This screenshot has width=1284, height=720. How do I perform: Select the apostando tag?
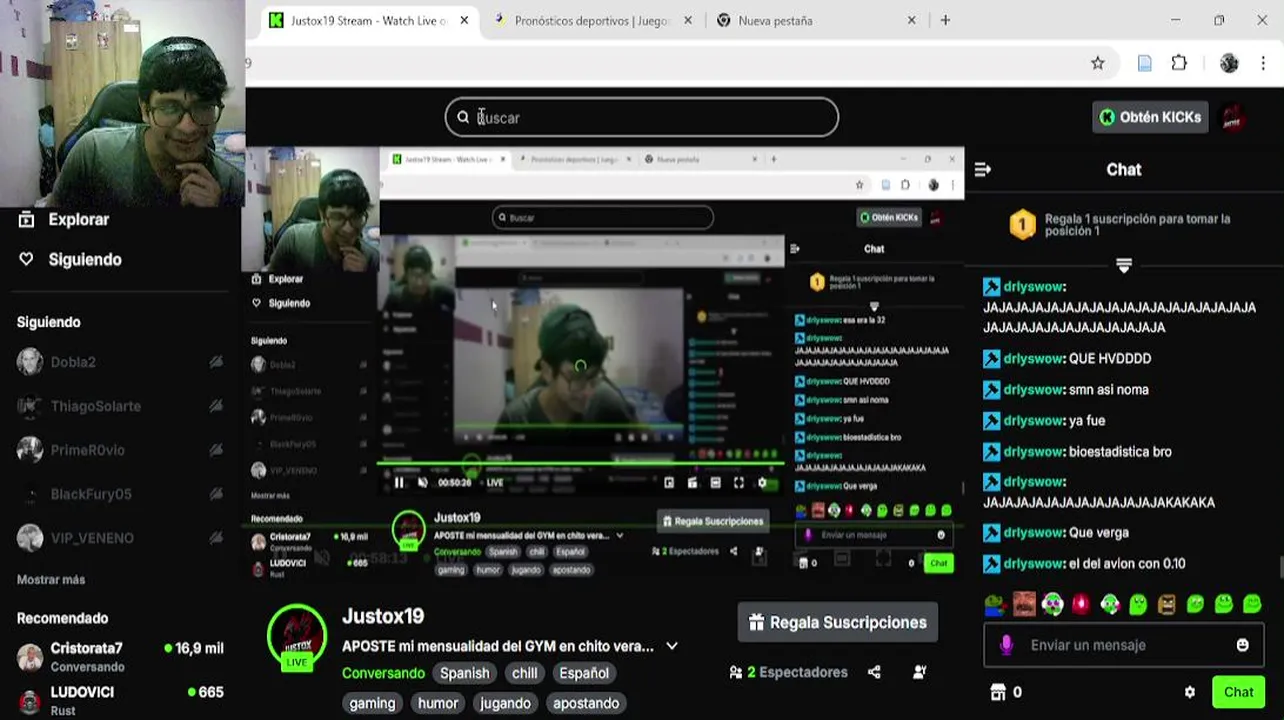586,703
